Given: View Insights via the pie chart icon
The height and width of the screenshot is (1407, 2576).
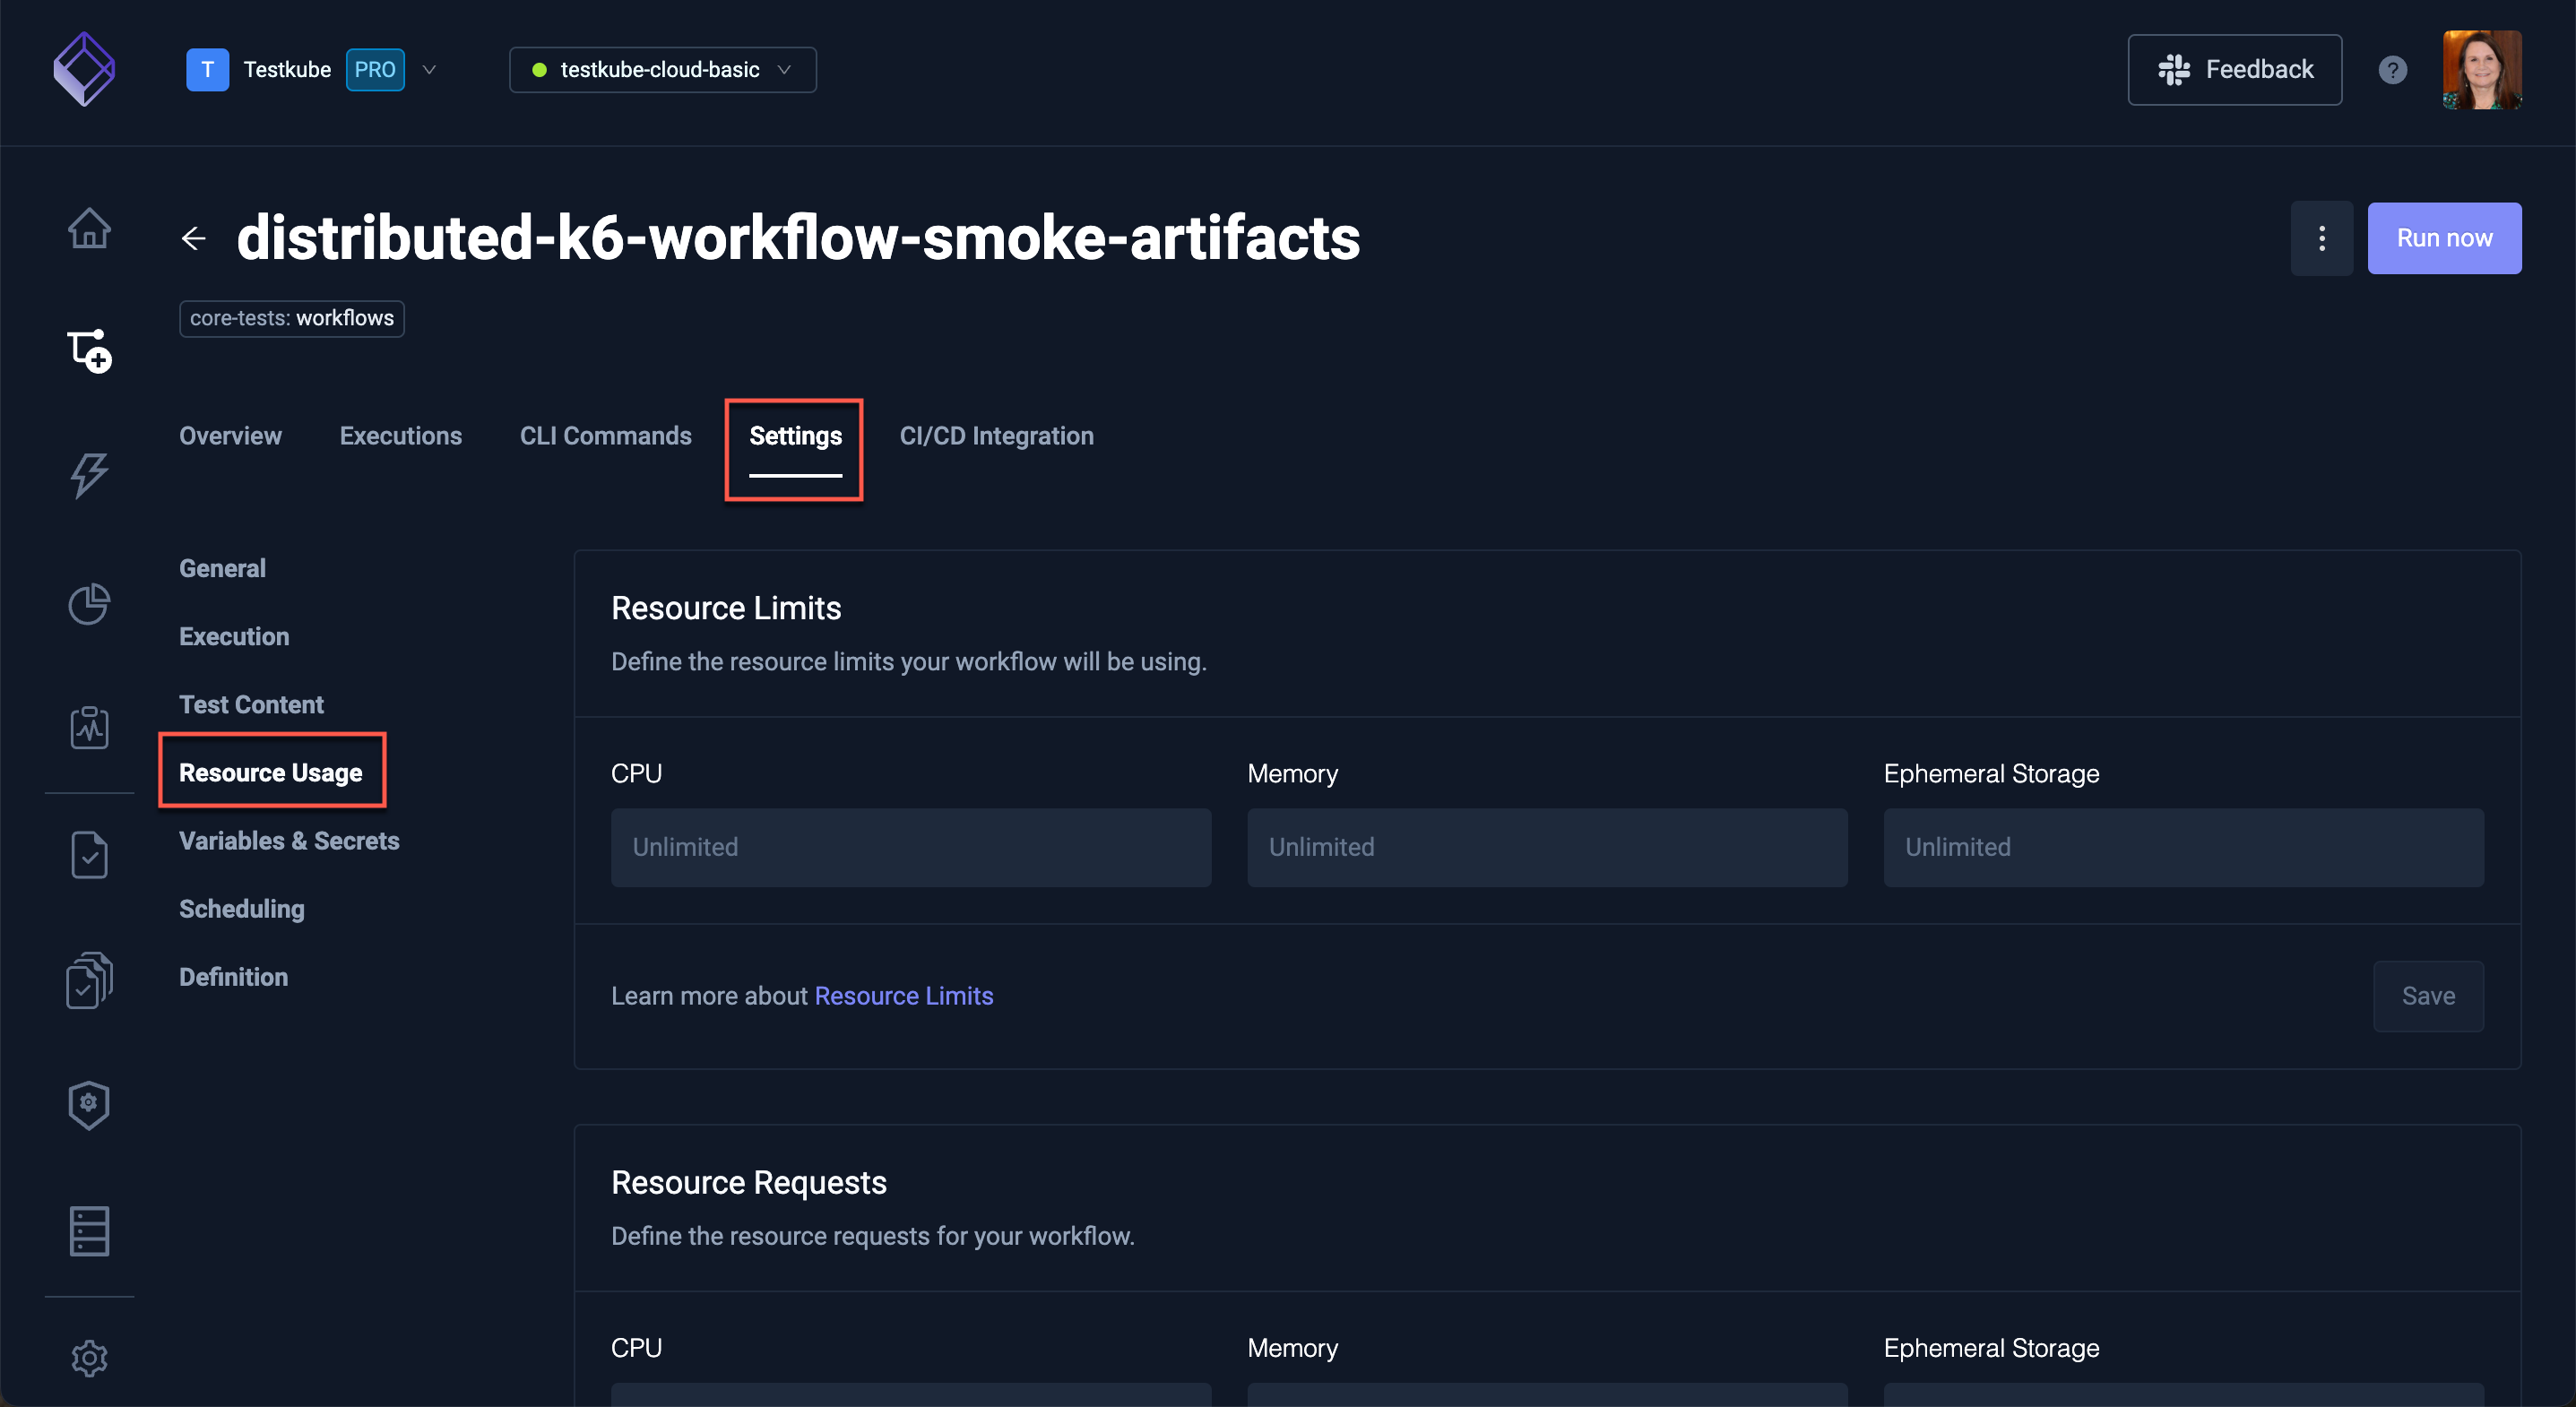Looking at the screenshot, I should coord(89,604).
